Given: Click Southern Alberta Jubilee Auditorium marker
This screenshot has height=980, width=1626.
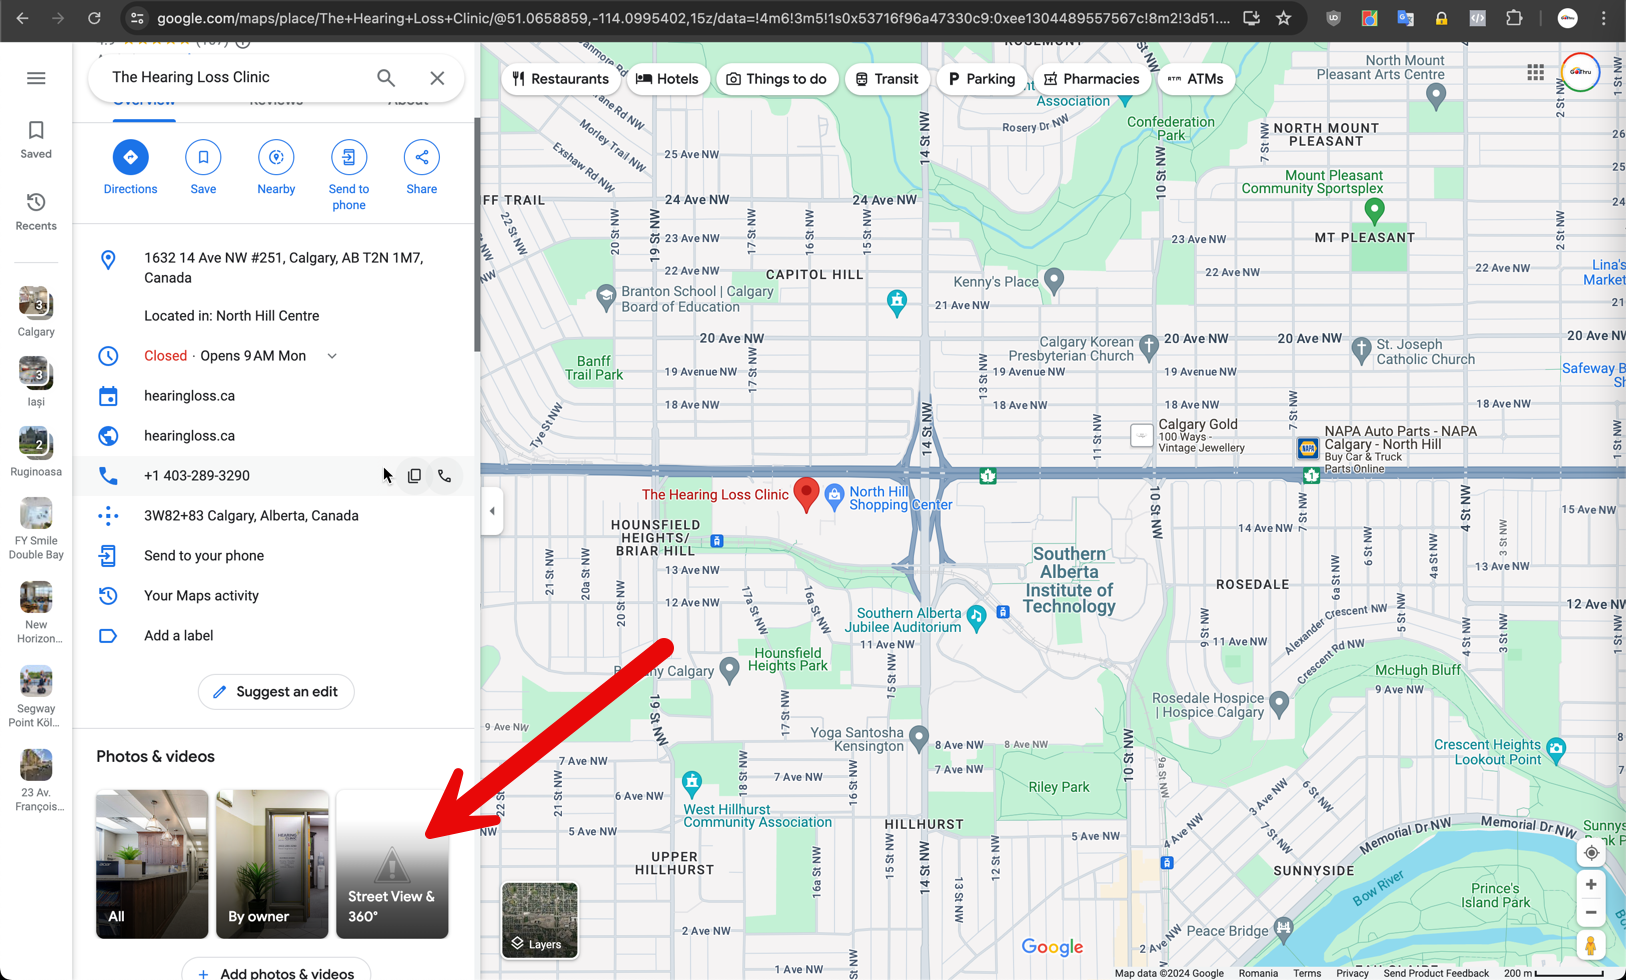Looking at the screenshot, I should (x=977, y=617).
